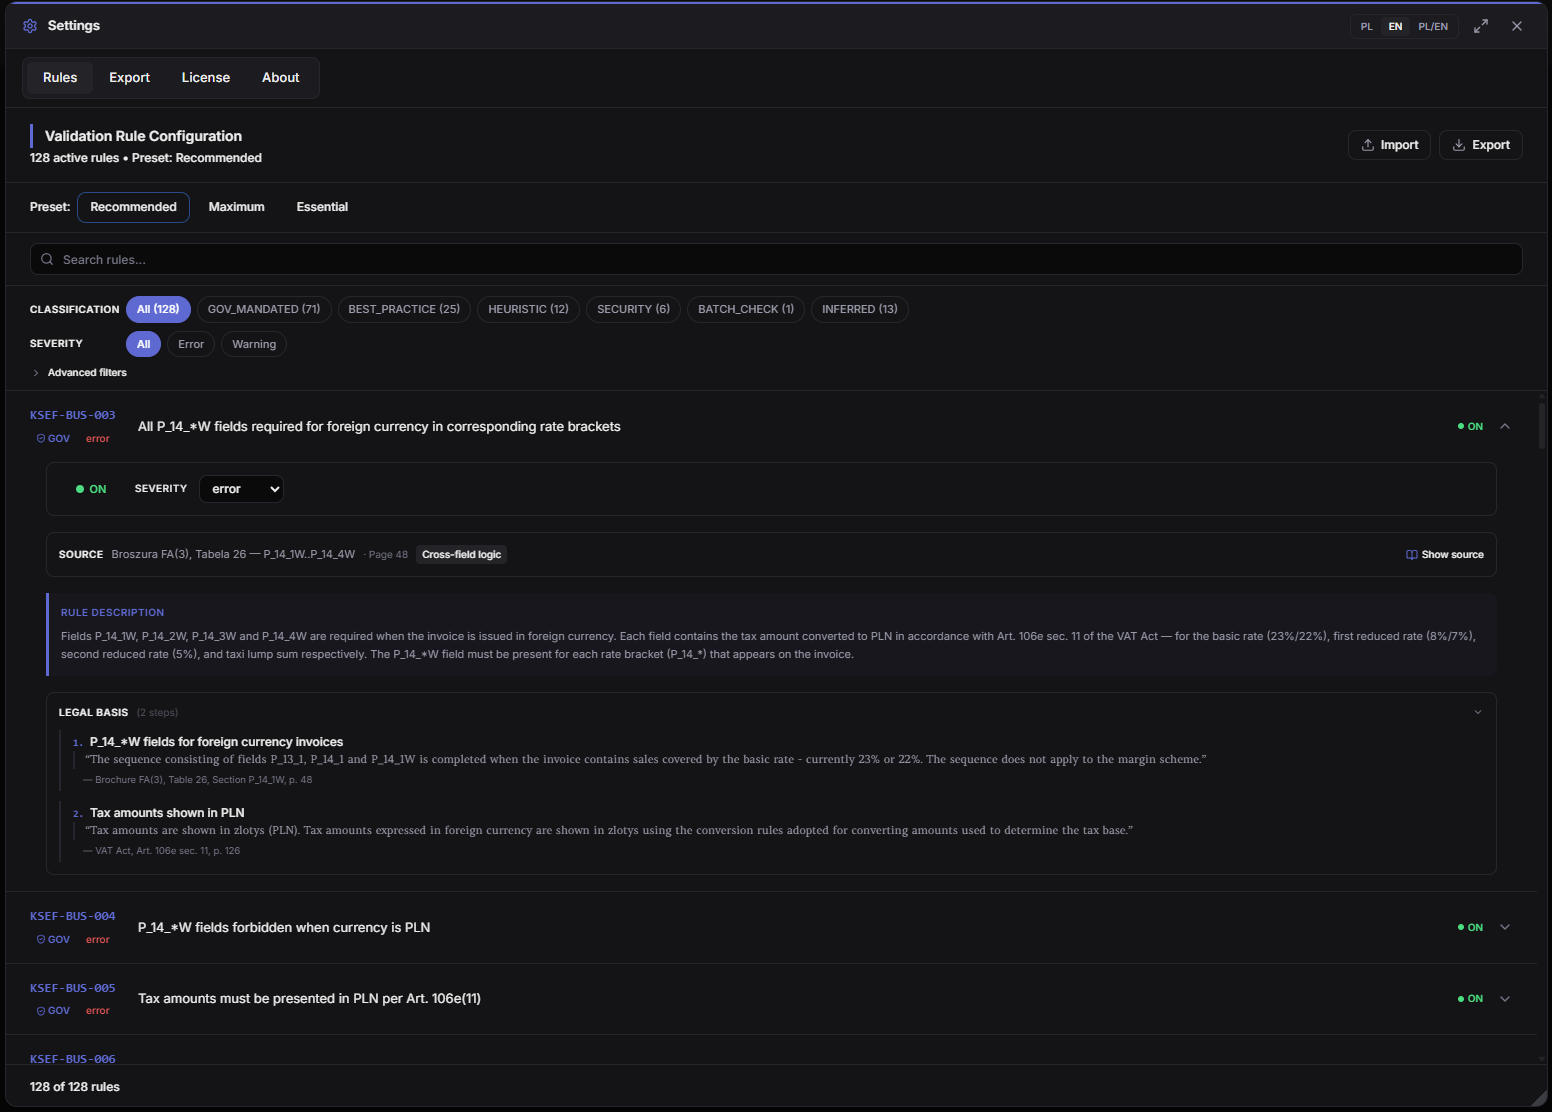Expand the Advanced filters section

pos(79,373)
